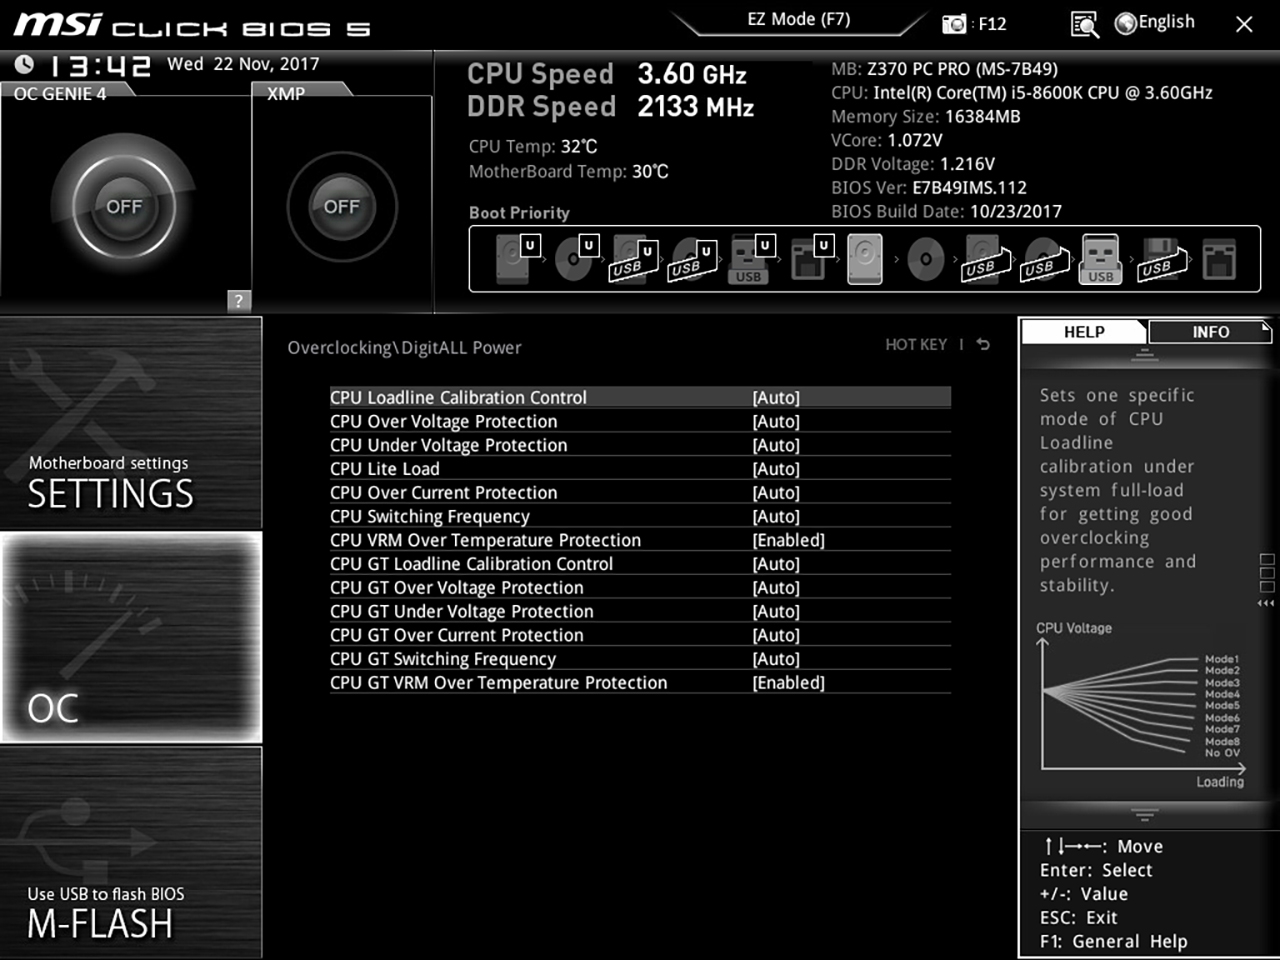
Task: Open the BIOS search magnifier icon
Action: tap(1084, 23)
